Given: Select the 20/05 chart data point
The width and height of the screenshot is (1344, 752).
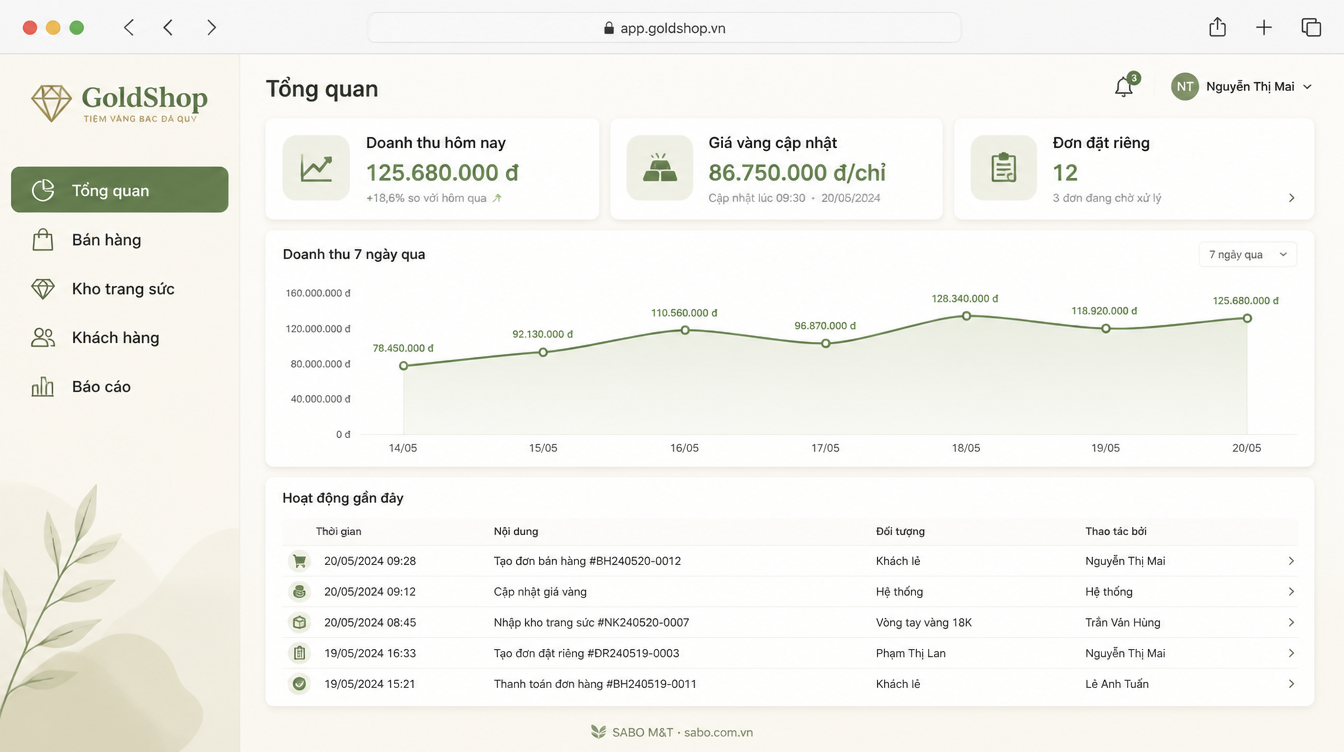Looking at the screenshot, I should pos(1247,318).
